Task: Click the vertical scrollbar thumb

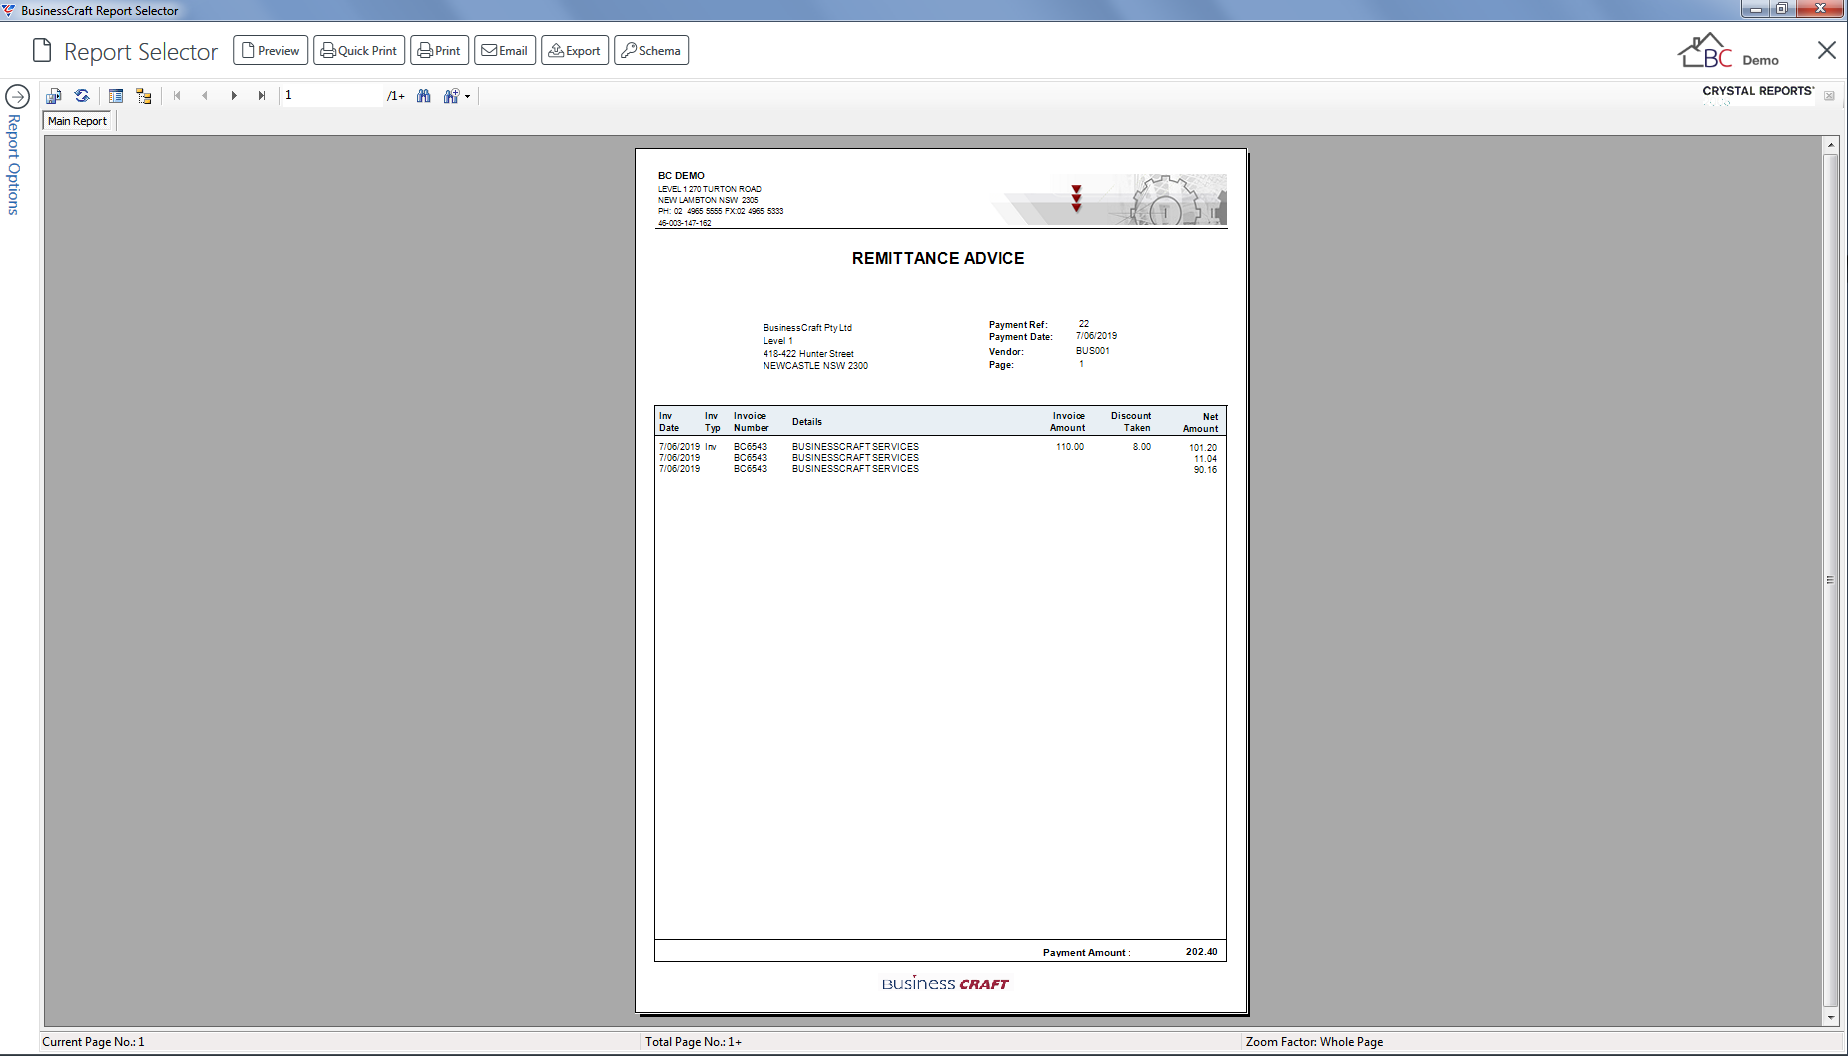Action: (x=1831, y=580)
